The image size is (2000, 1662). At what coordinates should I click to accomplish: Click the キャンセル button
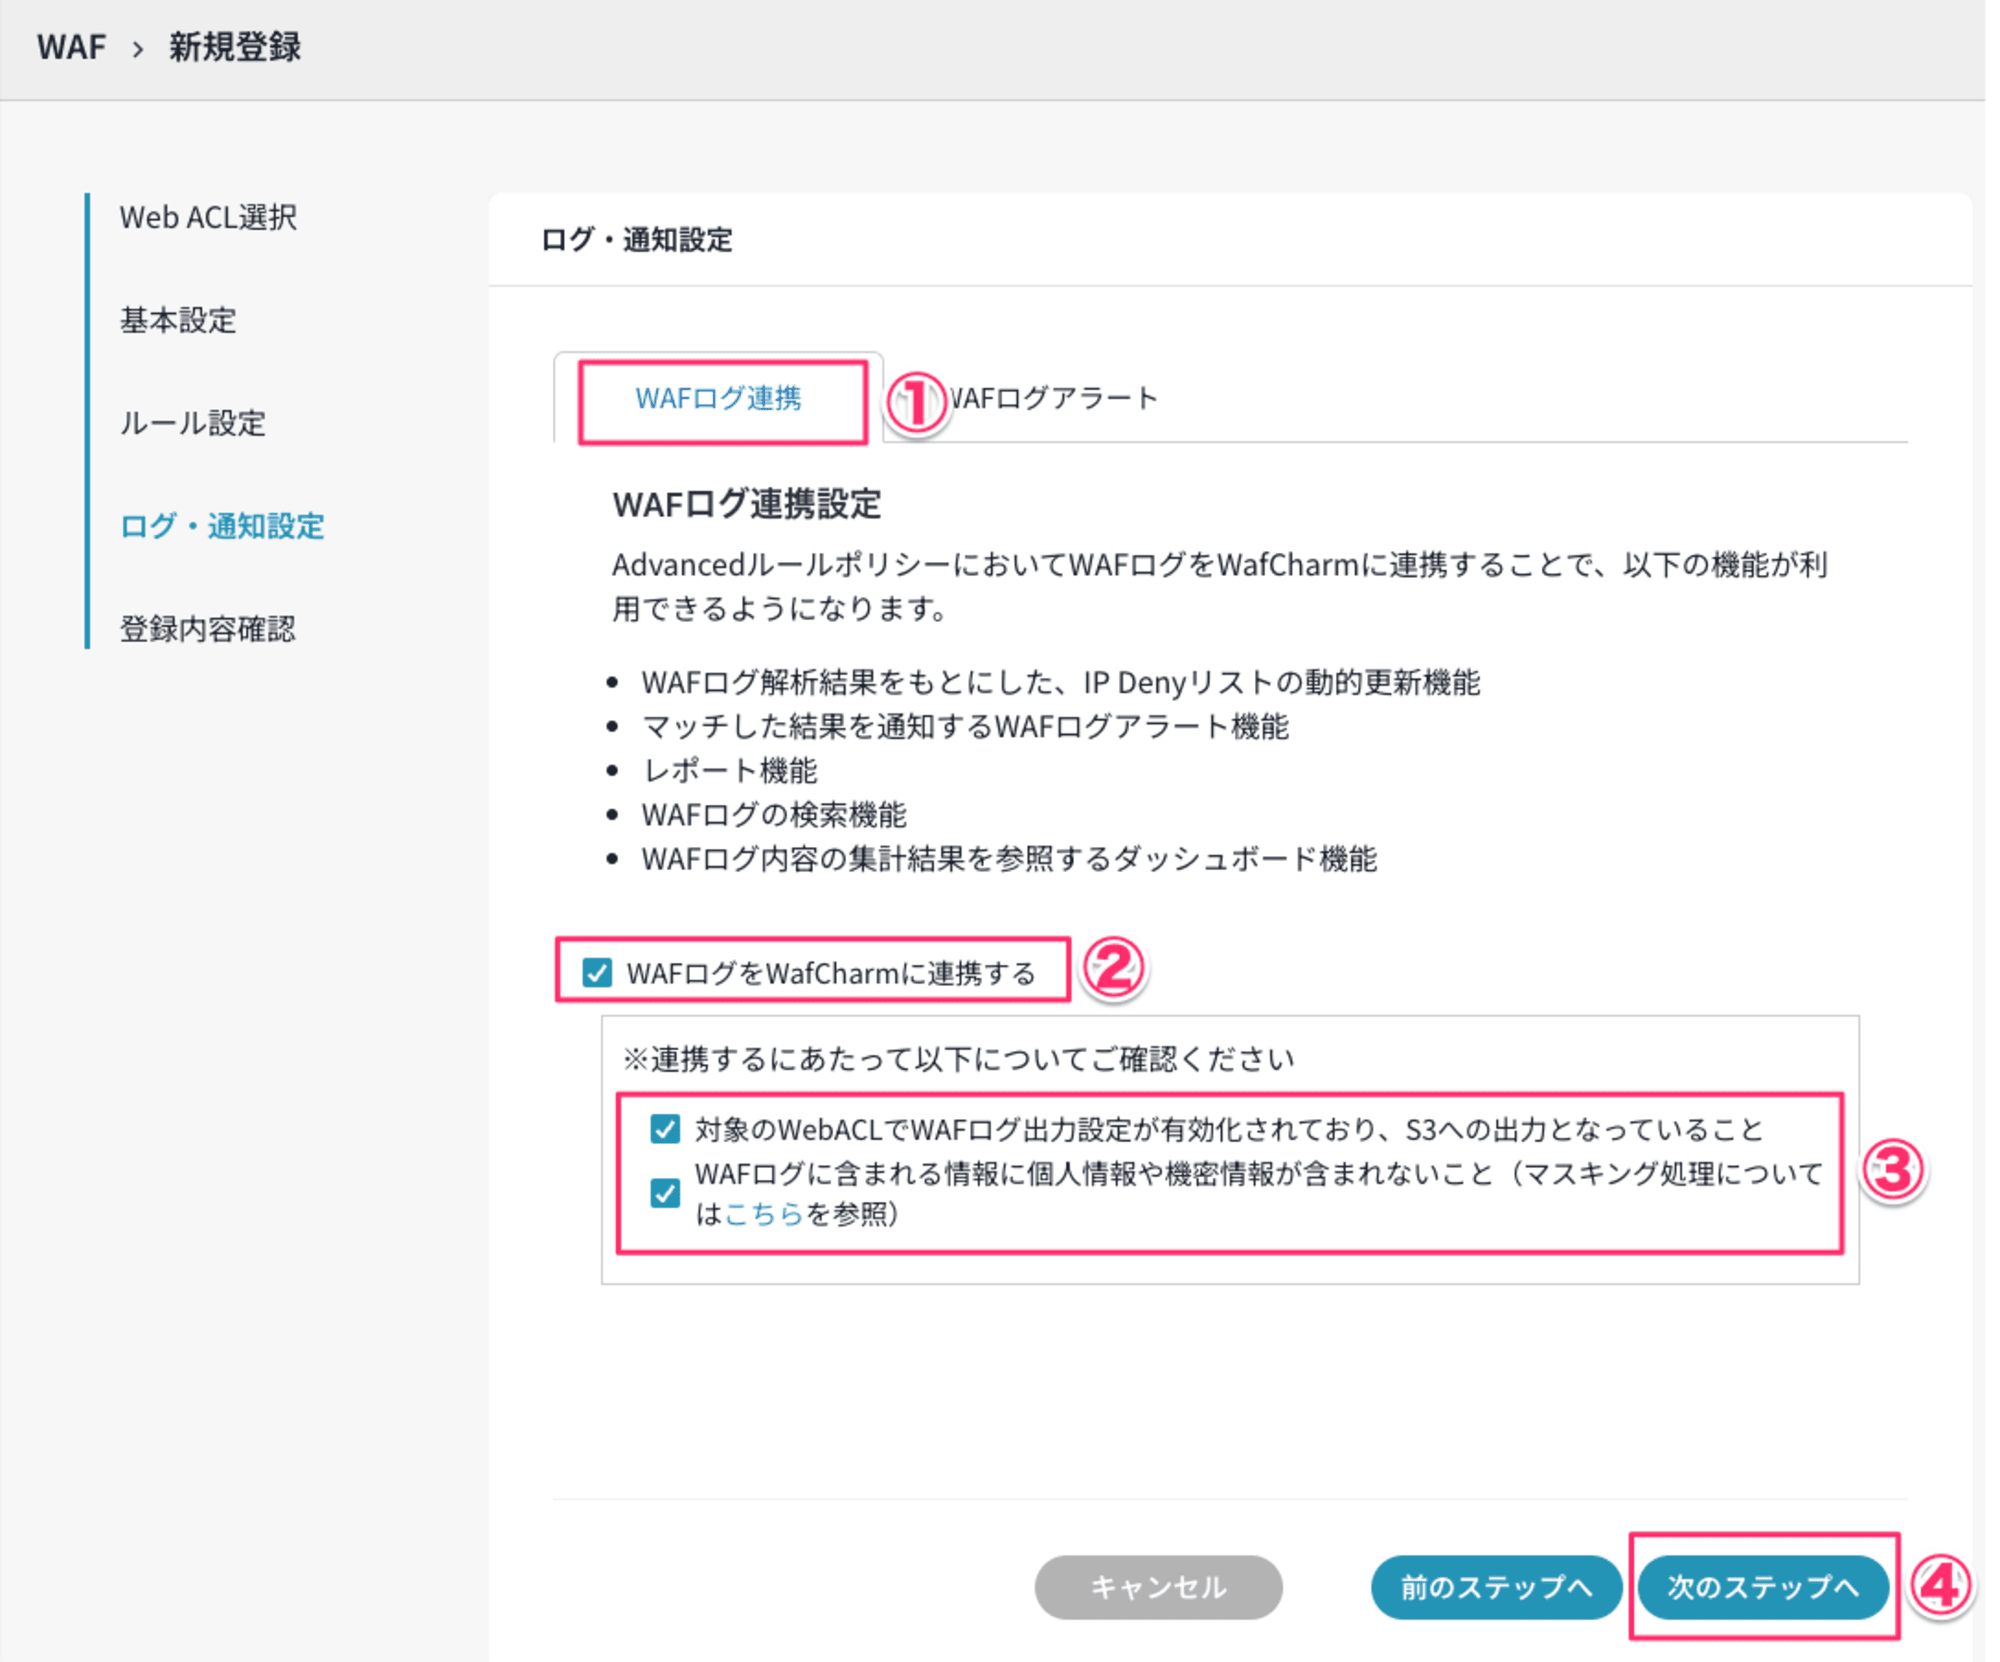[x=1158, y=1587]
